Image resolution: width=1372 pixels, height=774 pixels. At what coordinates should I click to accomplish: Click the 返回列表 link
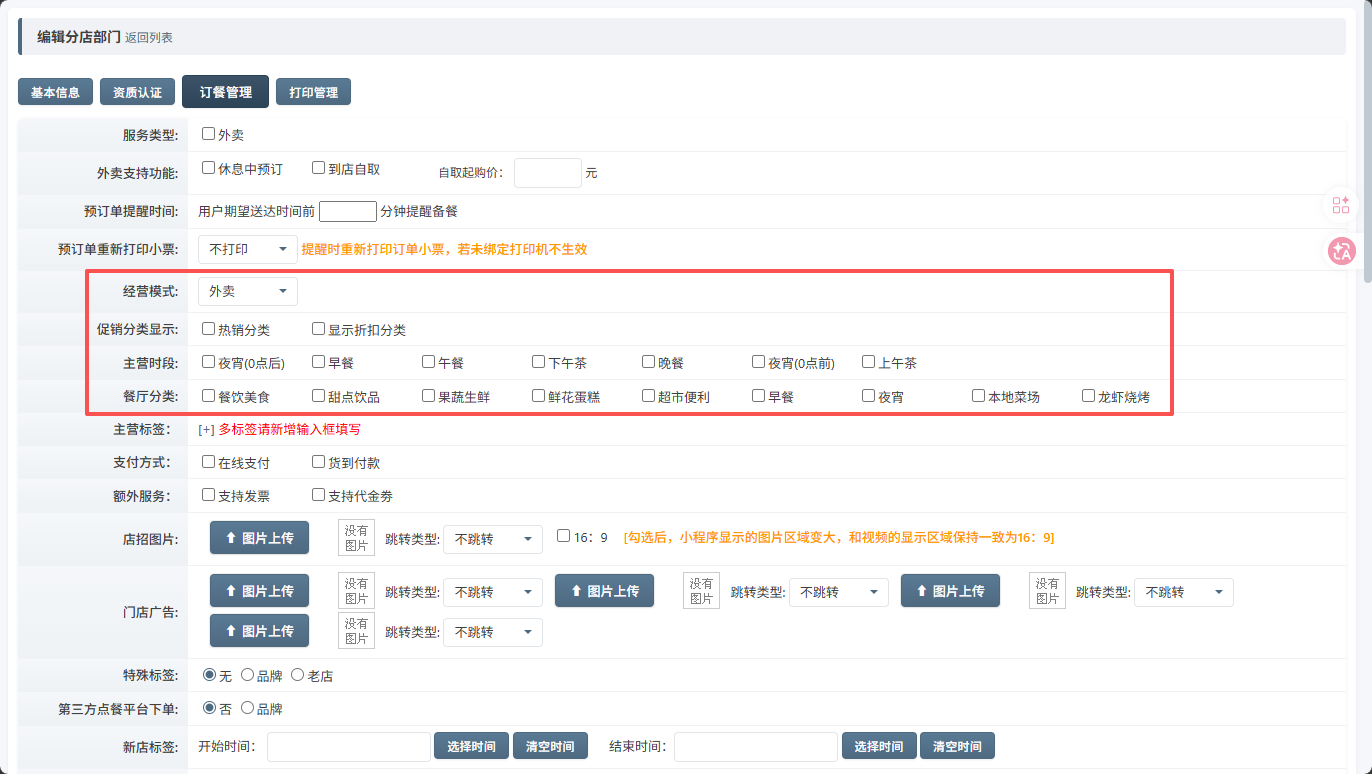click(x=149, y=38)
